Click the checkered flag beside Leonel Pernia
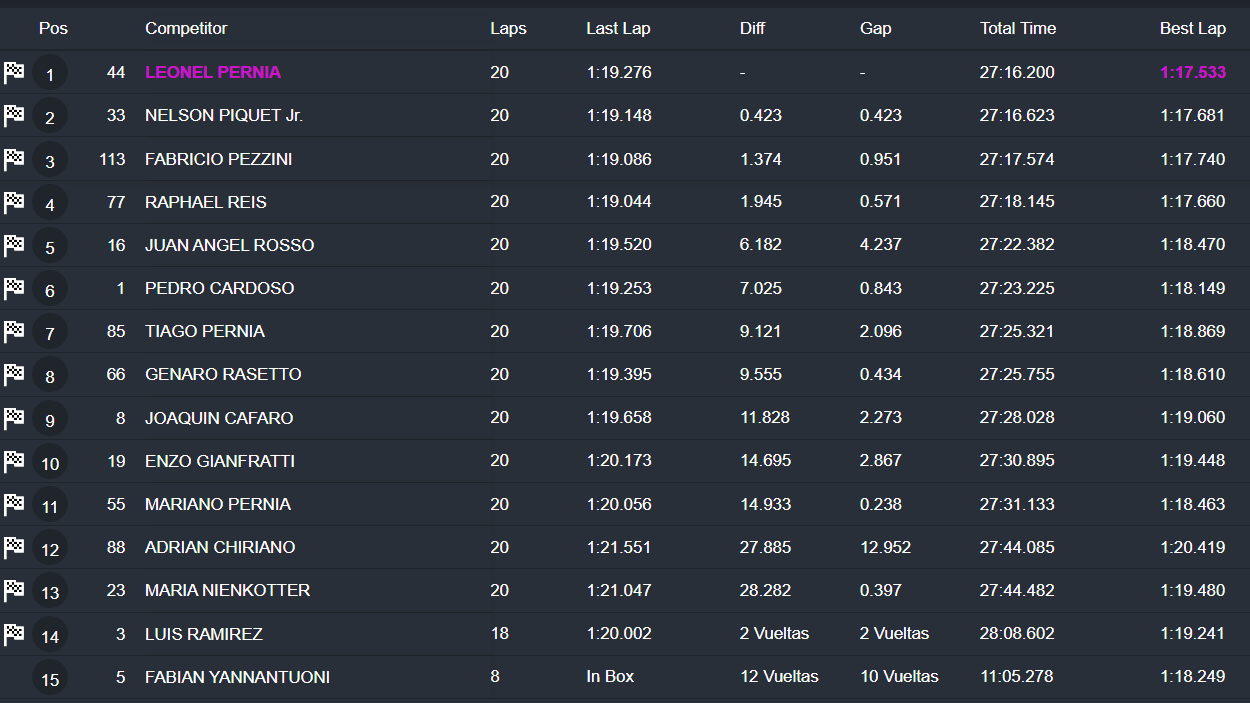This screenshot has width=1250, height=703. click(x=14, y=72)
